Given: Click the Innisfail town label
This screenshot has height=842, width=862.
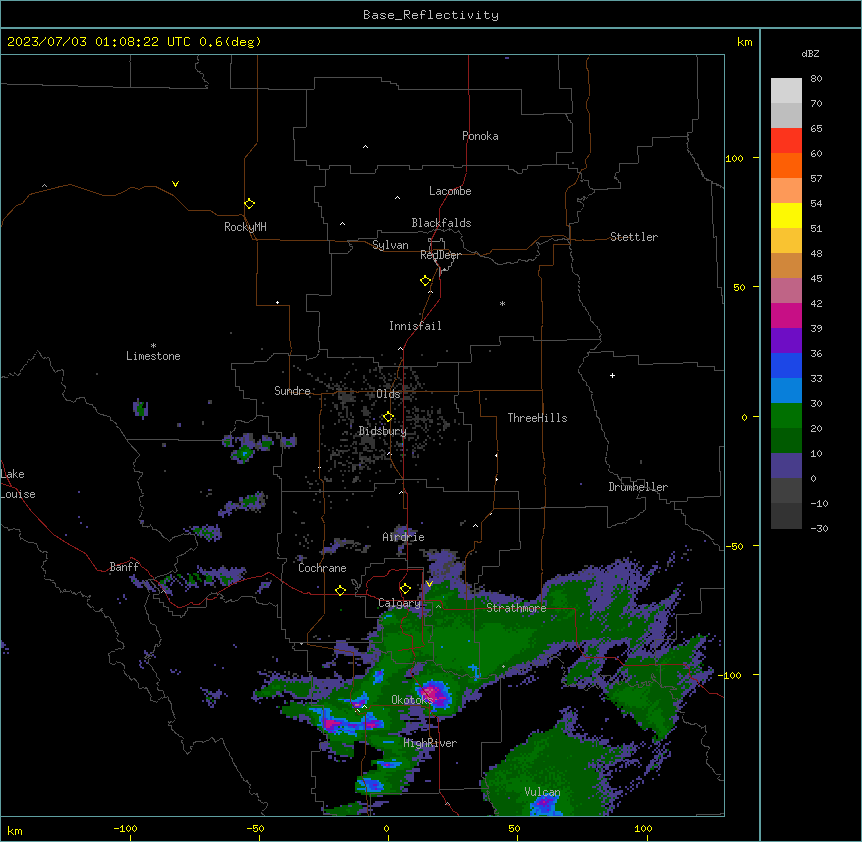Looking at the screenshot, I should 415,326.
